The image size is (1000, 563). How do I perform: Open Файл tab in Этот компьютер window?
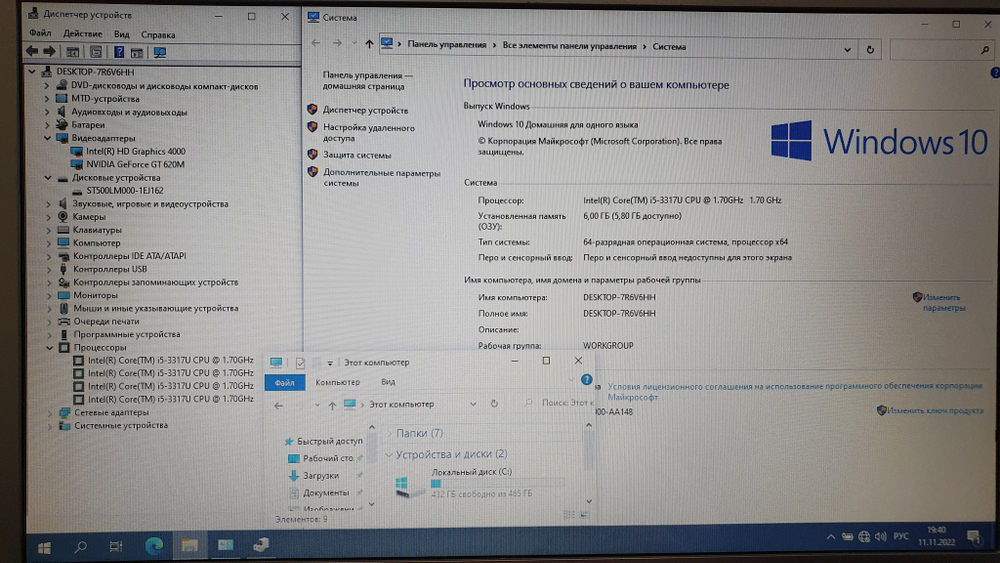[284, 383]
